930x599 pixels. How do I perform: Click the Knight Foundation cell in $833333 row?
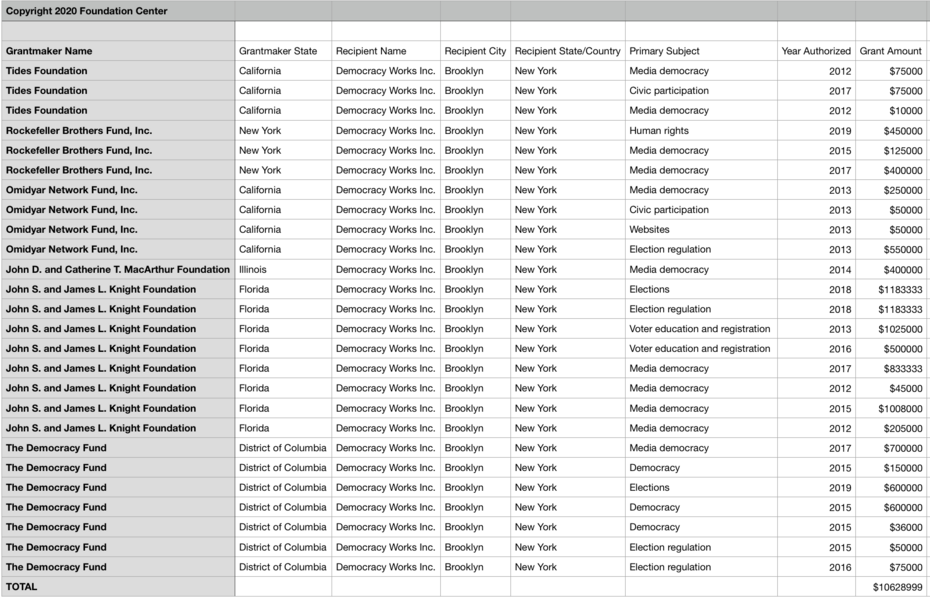(x=117, y=368)
